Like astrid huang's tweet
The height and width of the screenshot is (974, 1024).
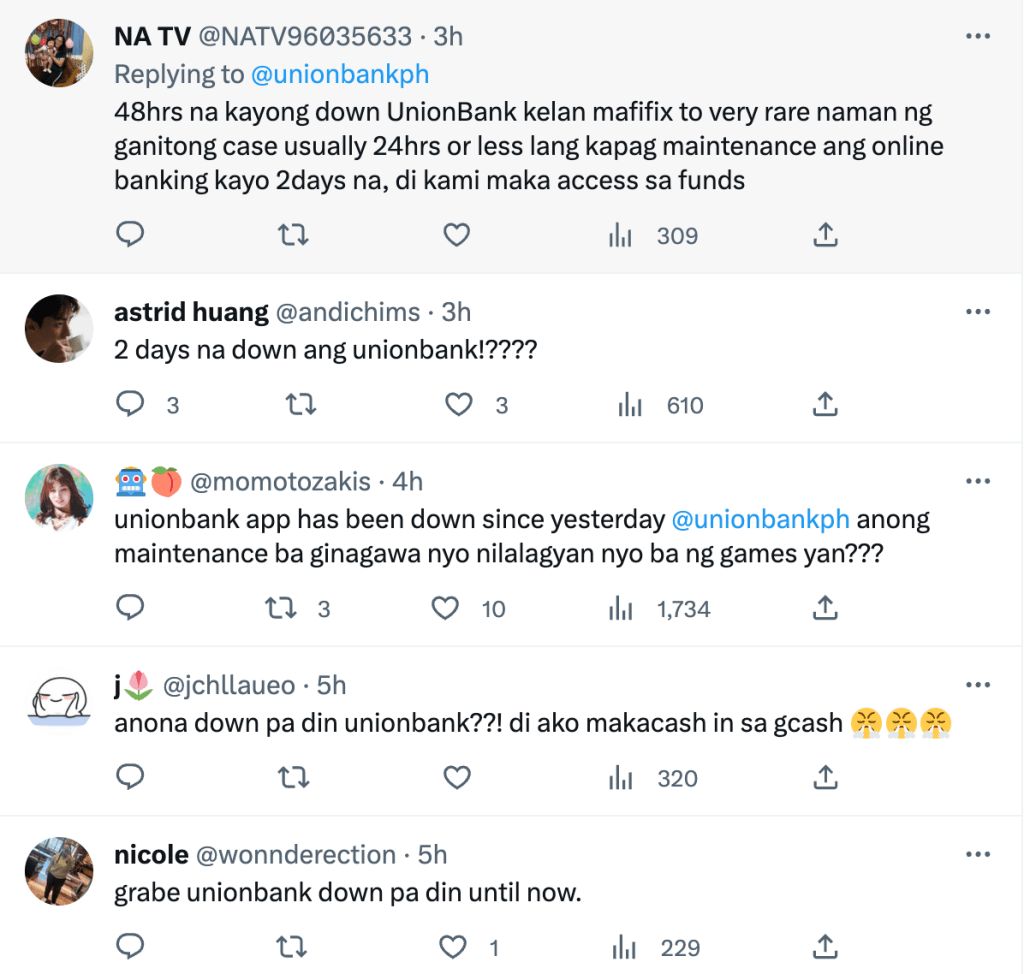coord(458,405)
